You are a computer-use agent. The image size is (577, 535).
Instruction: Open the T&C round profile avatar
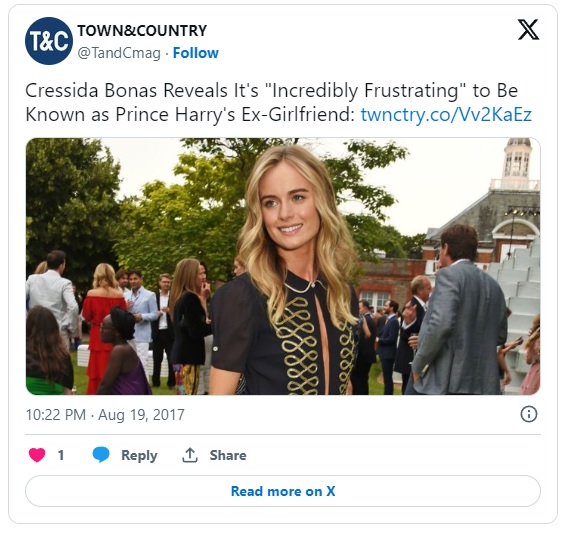[x=49, y=41]
